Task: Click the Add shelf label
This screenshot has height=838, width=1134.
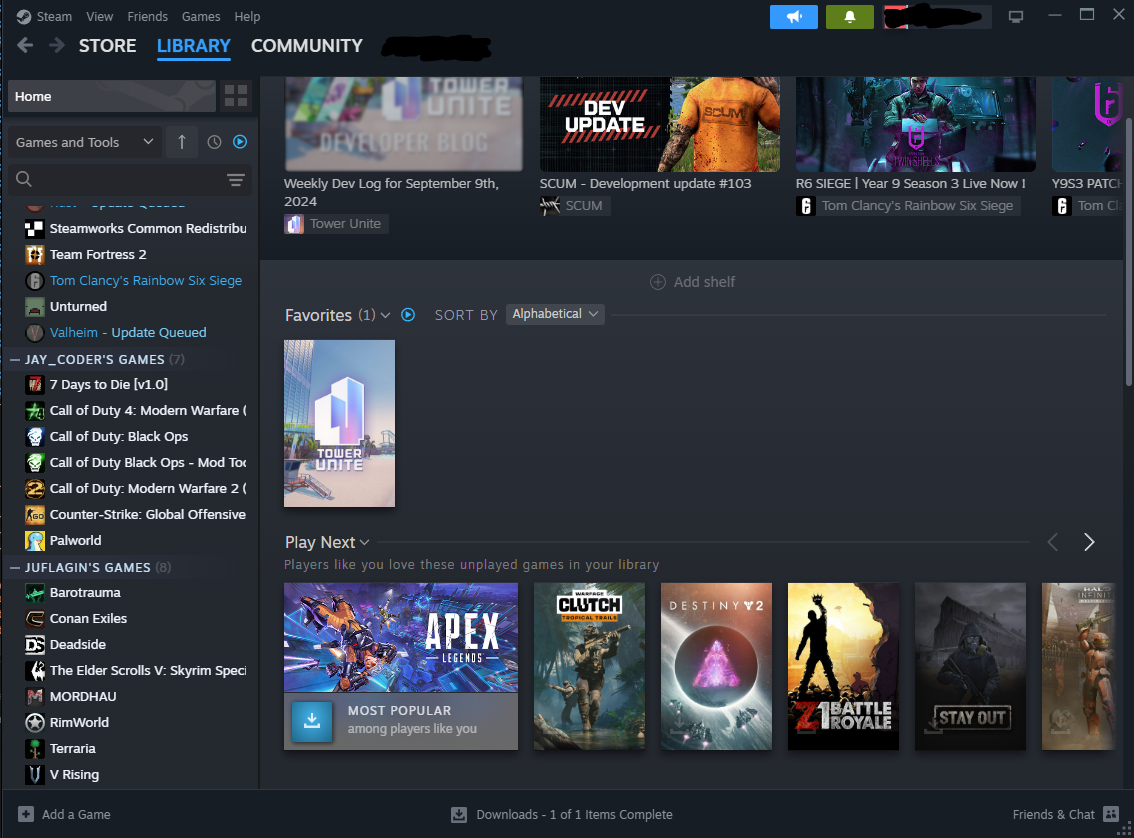Action: click(704, 282)
